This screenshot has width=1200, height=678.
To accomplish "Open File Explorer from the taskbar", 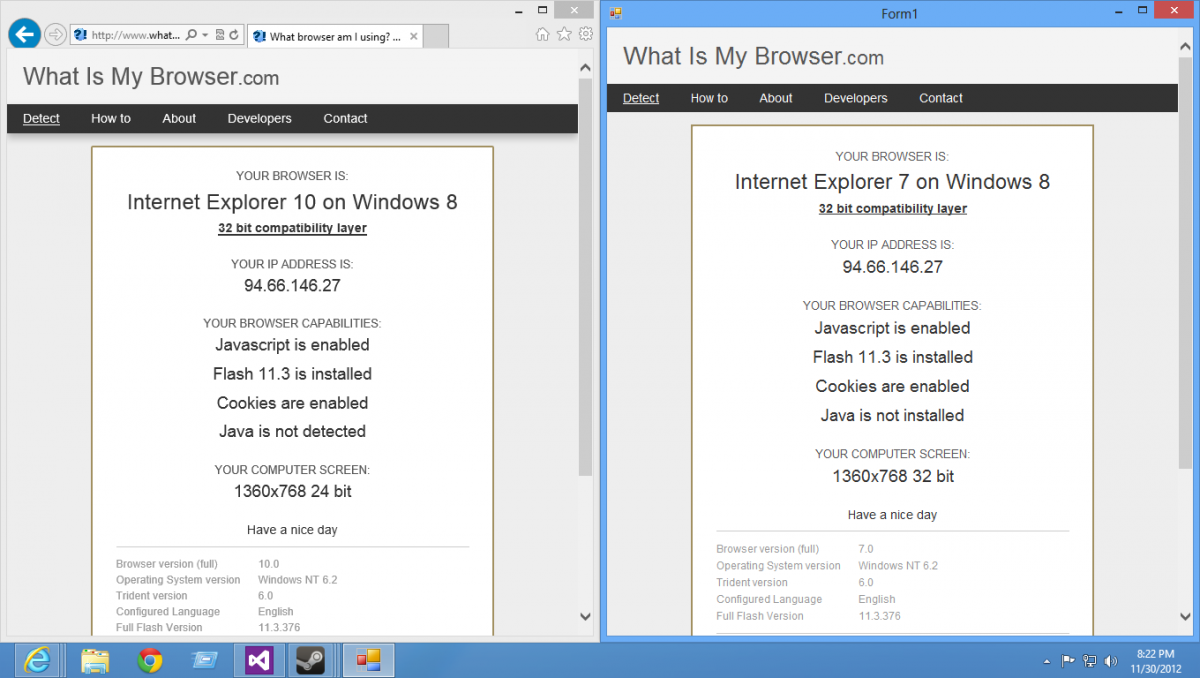I will point(95,660).
